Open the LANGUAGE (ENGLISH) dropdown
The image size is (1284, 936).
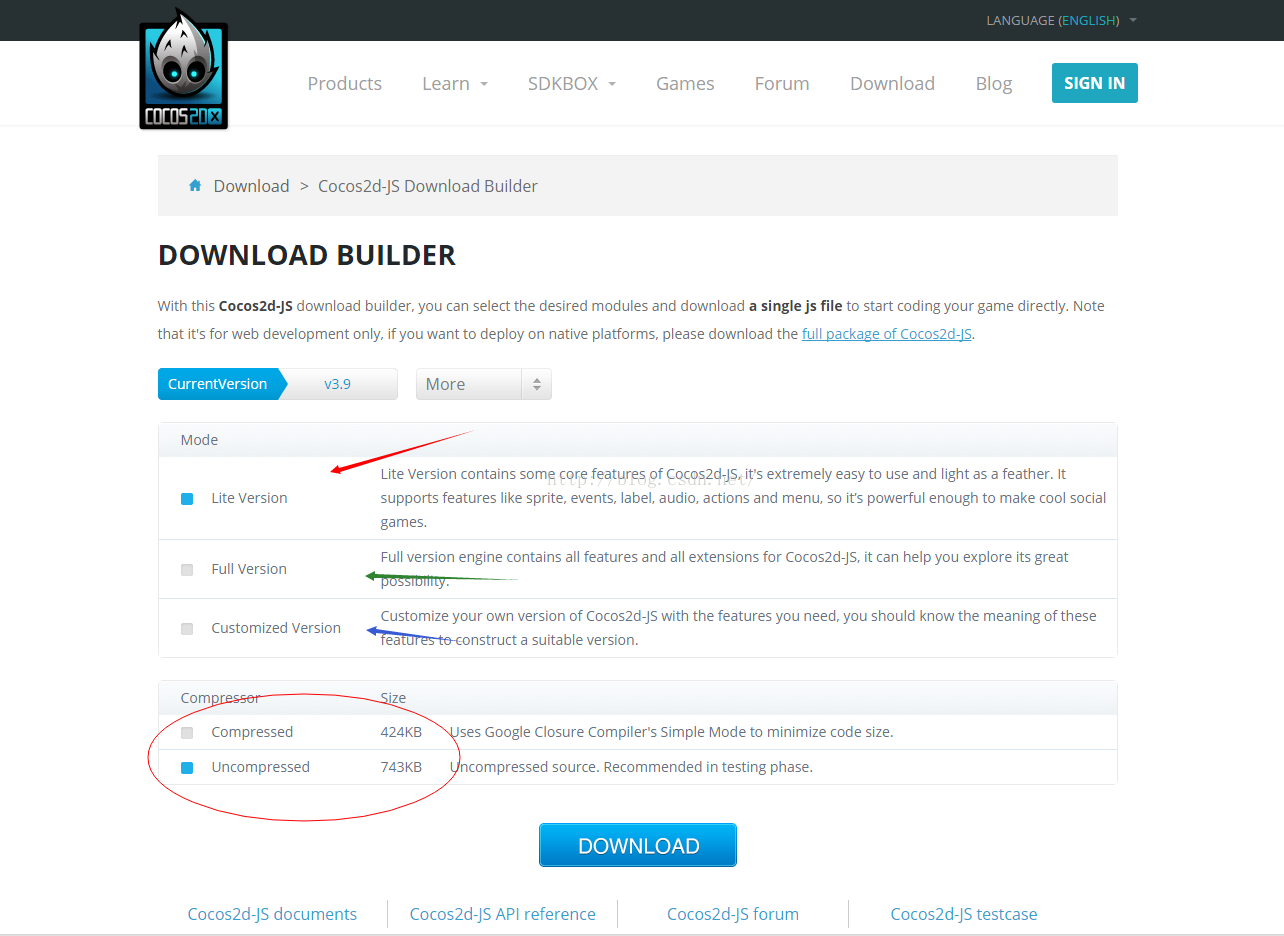click(1062, 20)
